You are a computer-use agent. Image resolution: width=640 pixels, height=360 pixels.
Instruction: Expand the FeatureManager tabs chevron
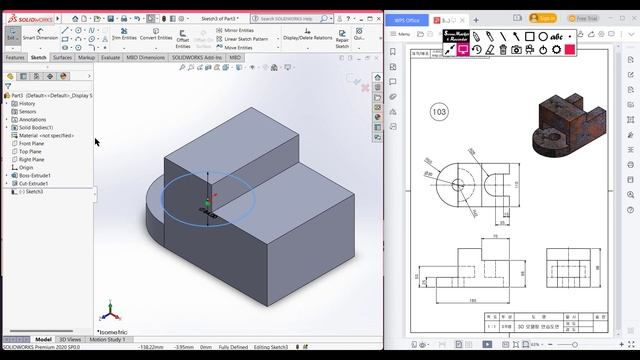[89, 76]
